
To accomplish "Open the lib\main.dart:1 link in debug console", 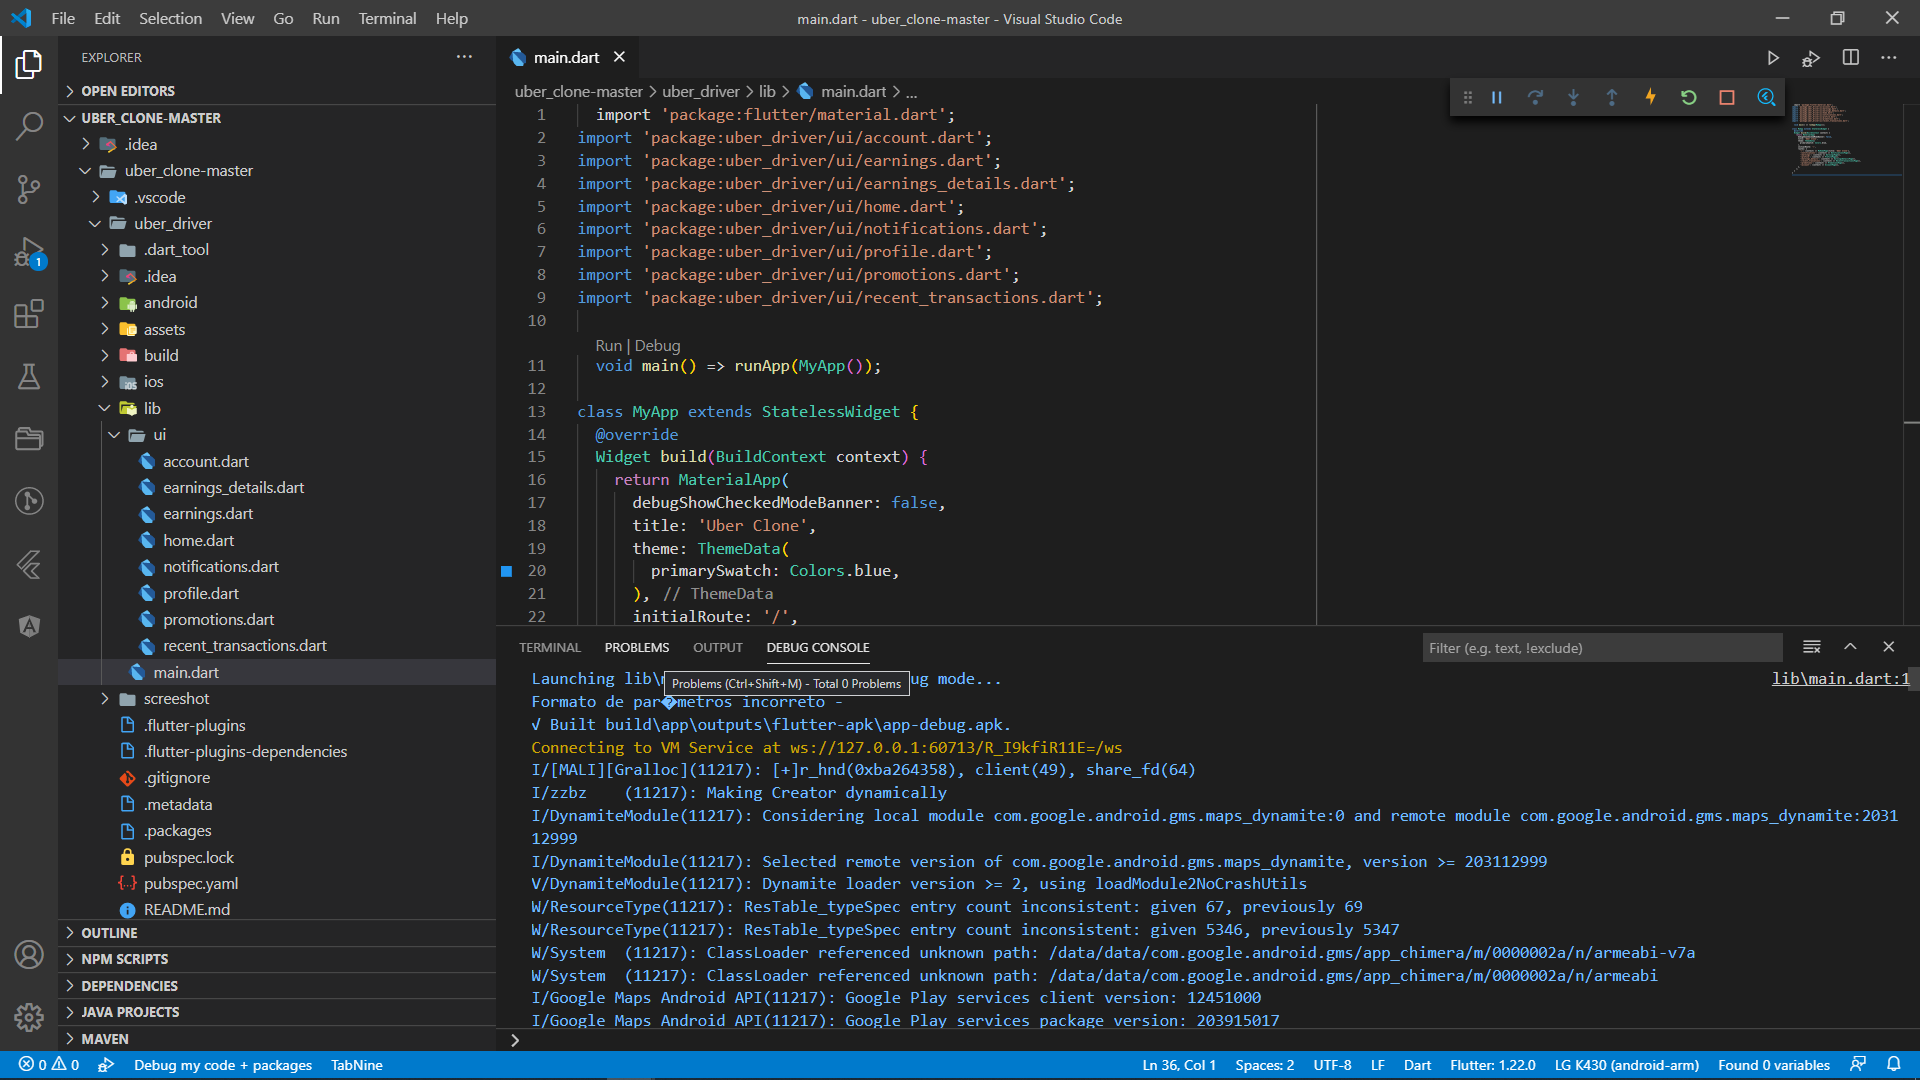I will pos(1840,678).
